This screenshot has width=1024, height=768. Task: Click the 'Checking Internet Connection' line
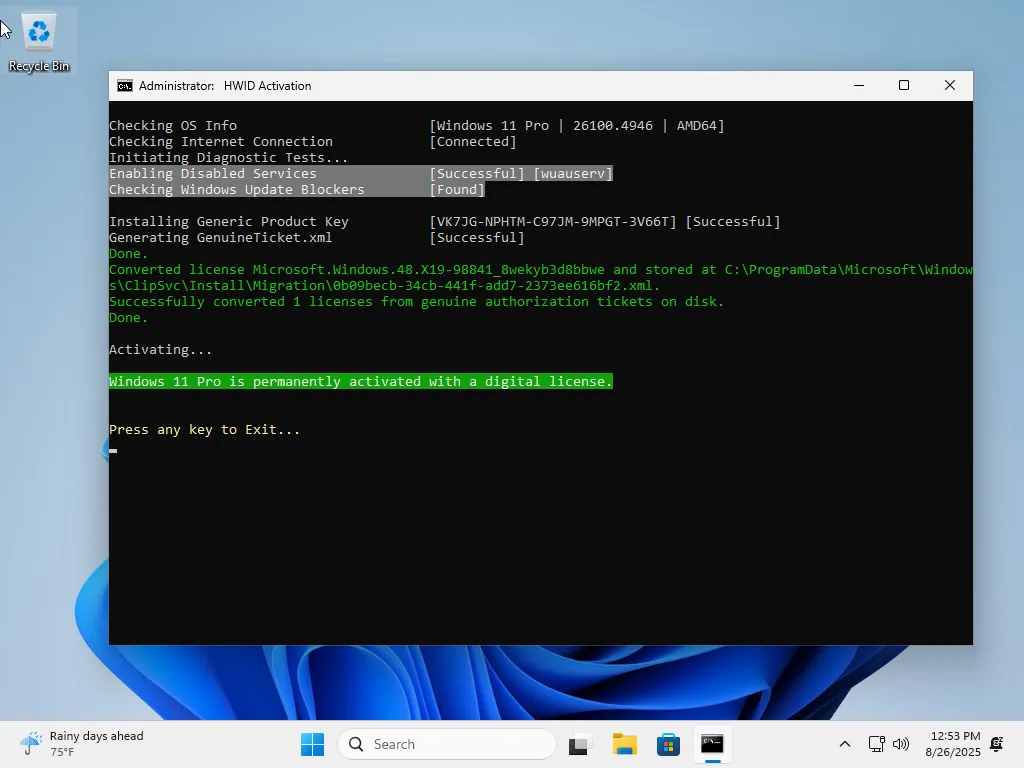coord(221,142)
